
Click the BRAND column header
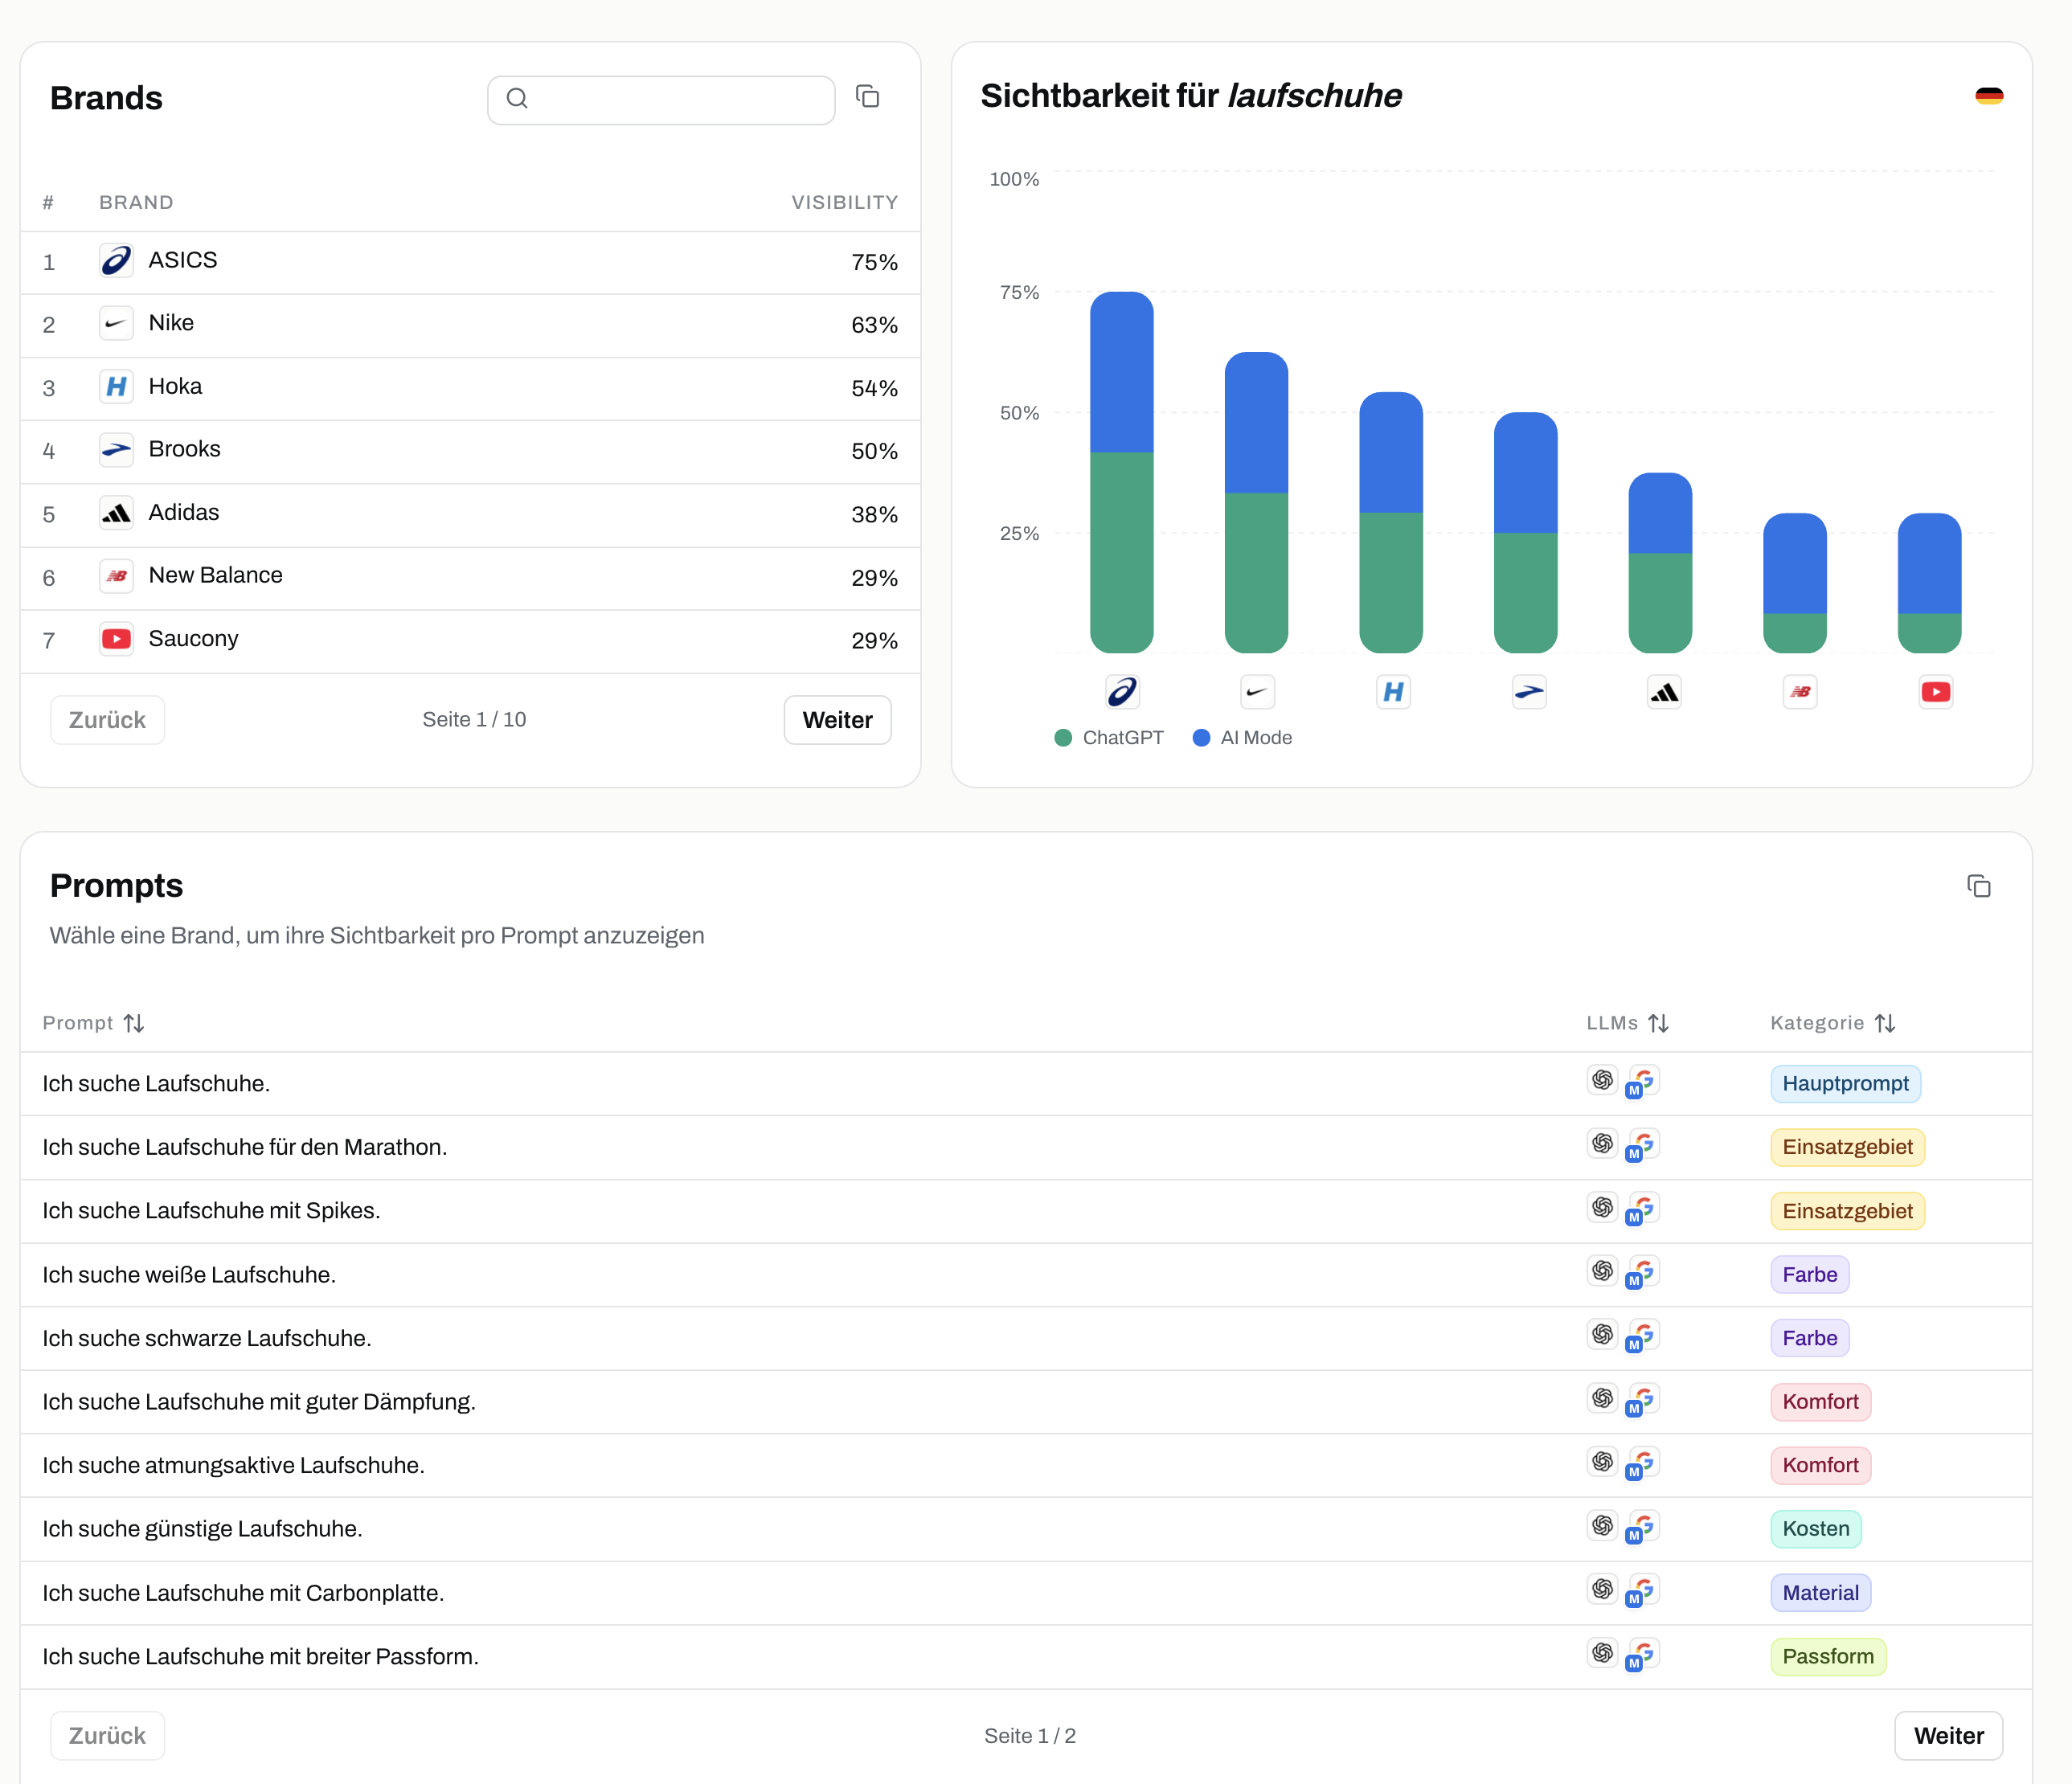point(136,202)
